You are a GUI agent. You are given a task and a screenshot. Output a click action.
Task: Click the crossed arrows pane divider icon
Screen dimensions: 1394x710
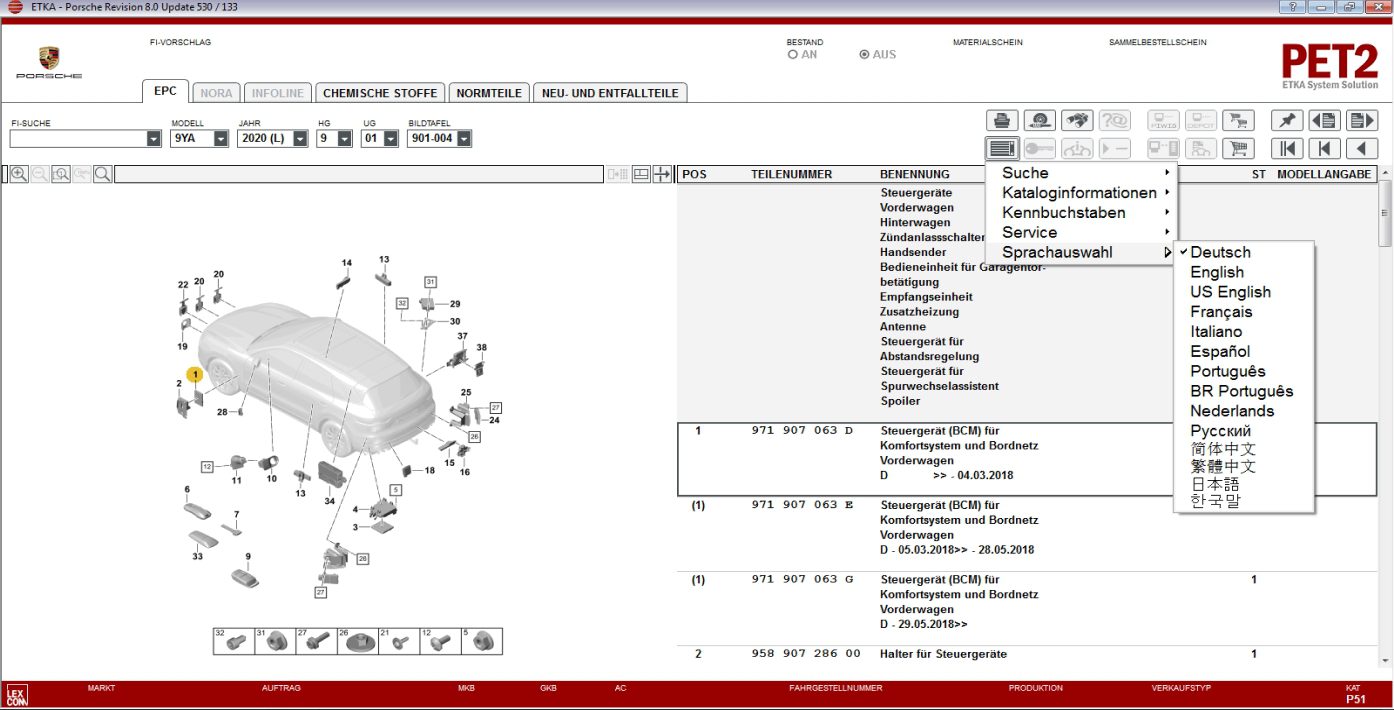coord(662,174)
